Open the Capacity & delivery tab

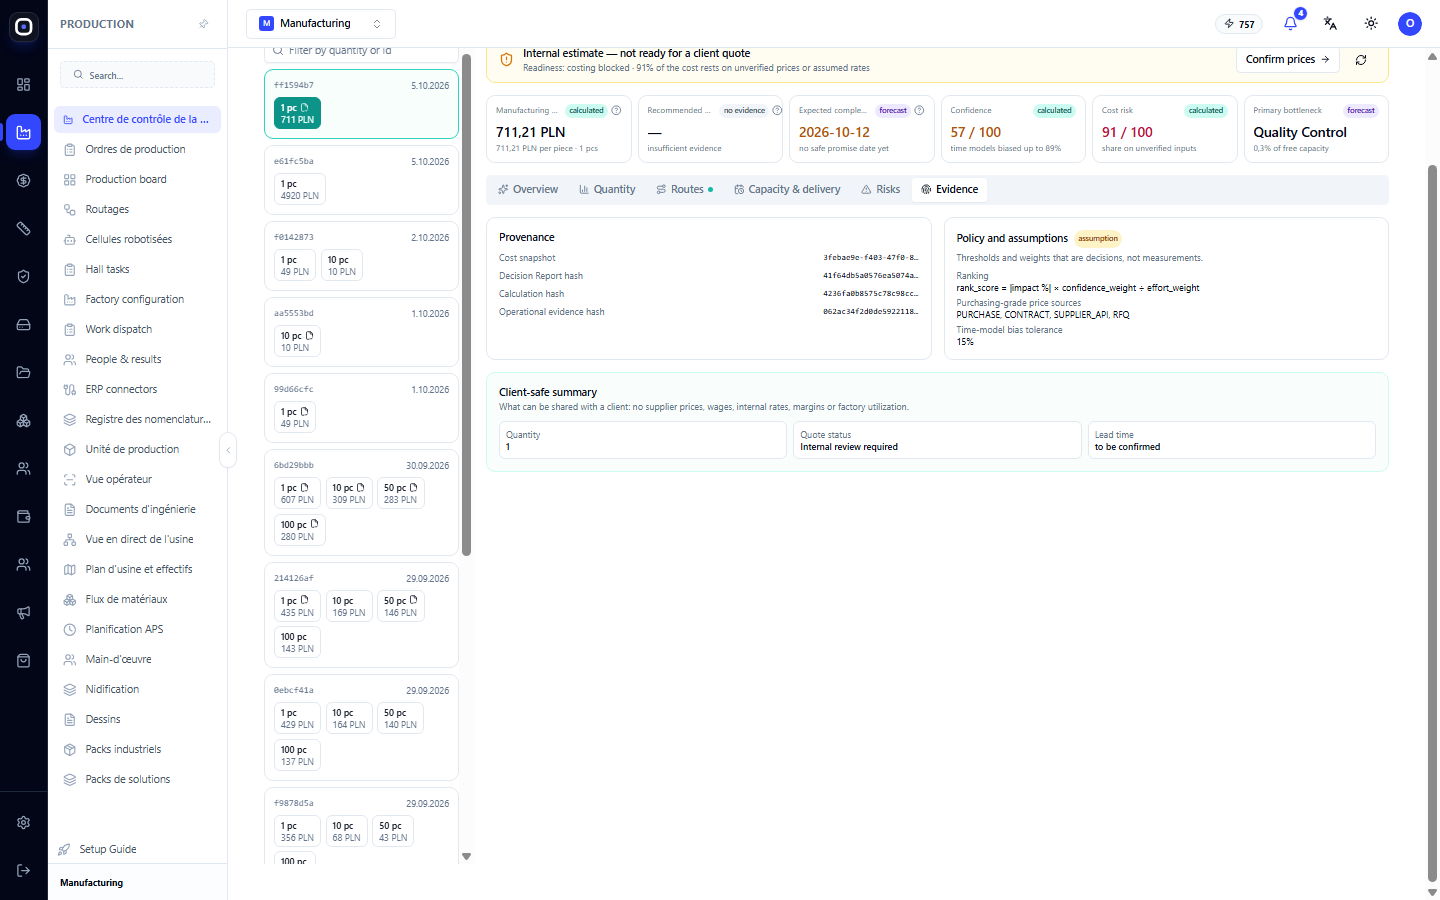(787, 189)
